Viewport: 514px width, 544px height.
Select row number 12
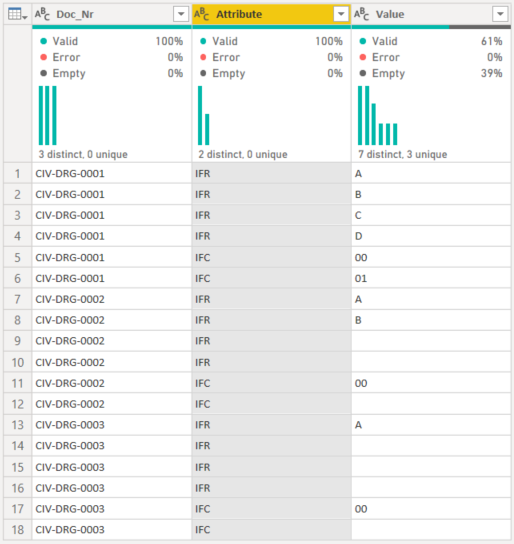(x=18, y=404)
